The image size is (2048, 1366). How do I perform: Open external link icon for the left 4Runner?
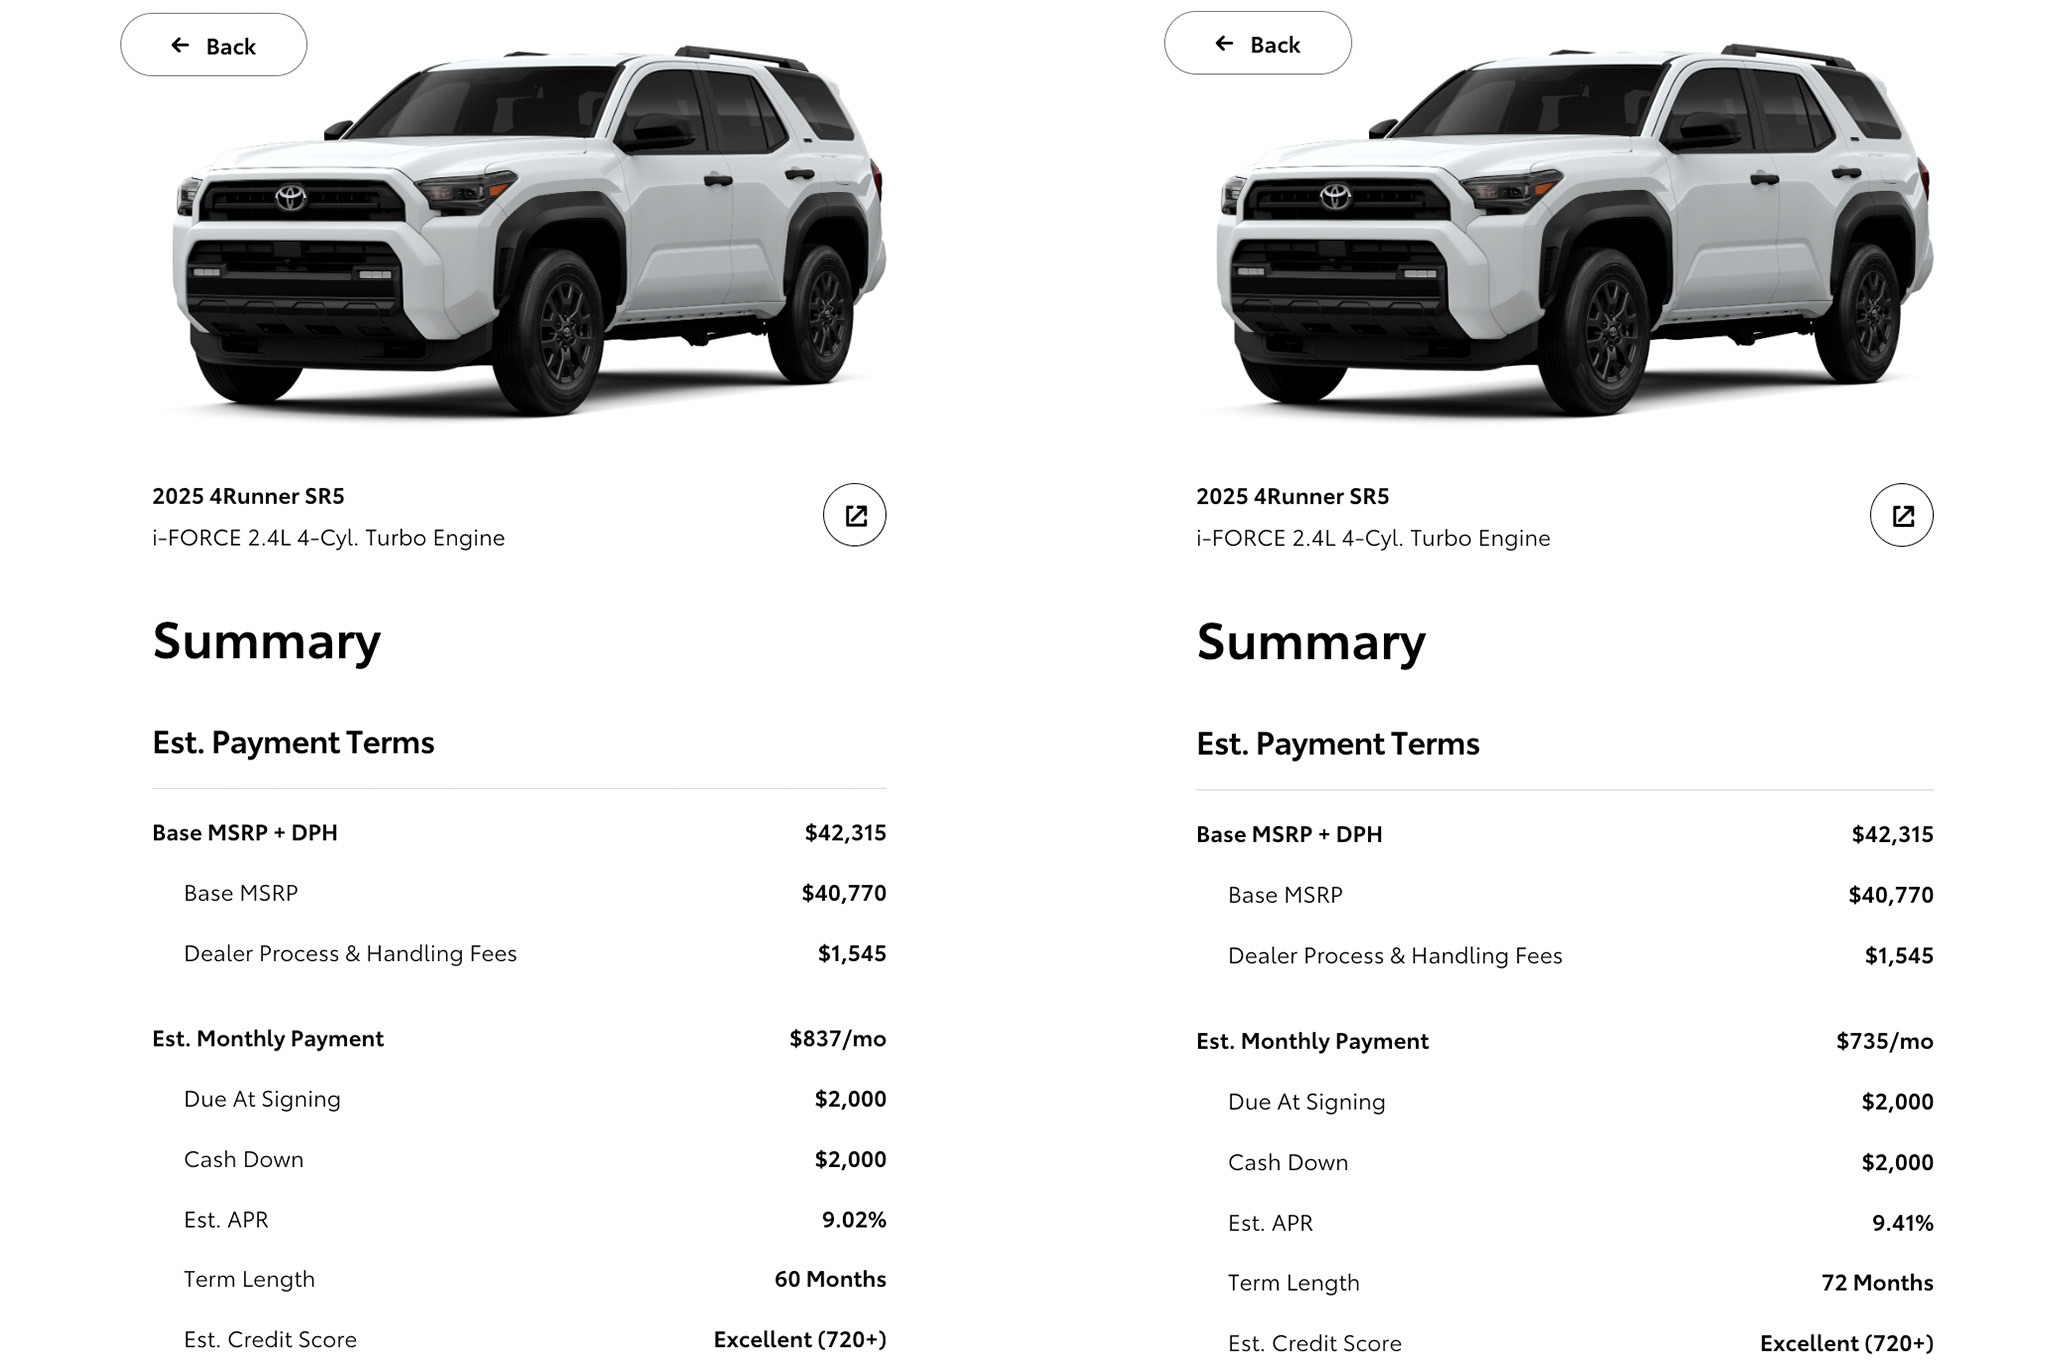(x=854, y=515)
